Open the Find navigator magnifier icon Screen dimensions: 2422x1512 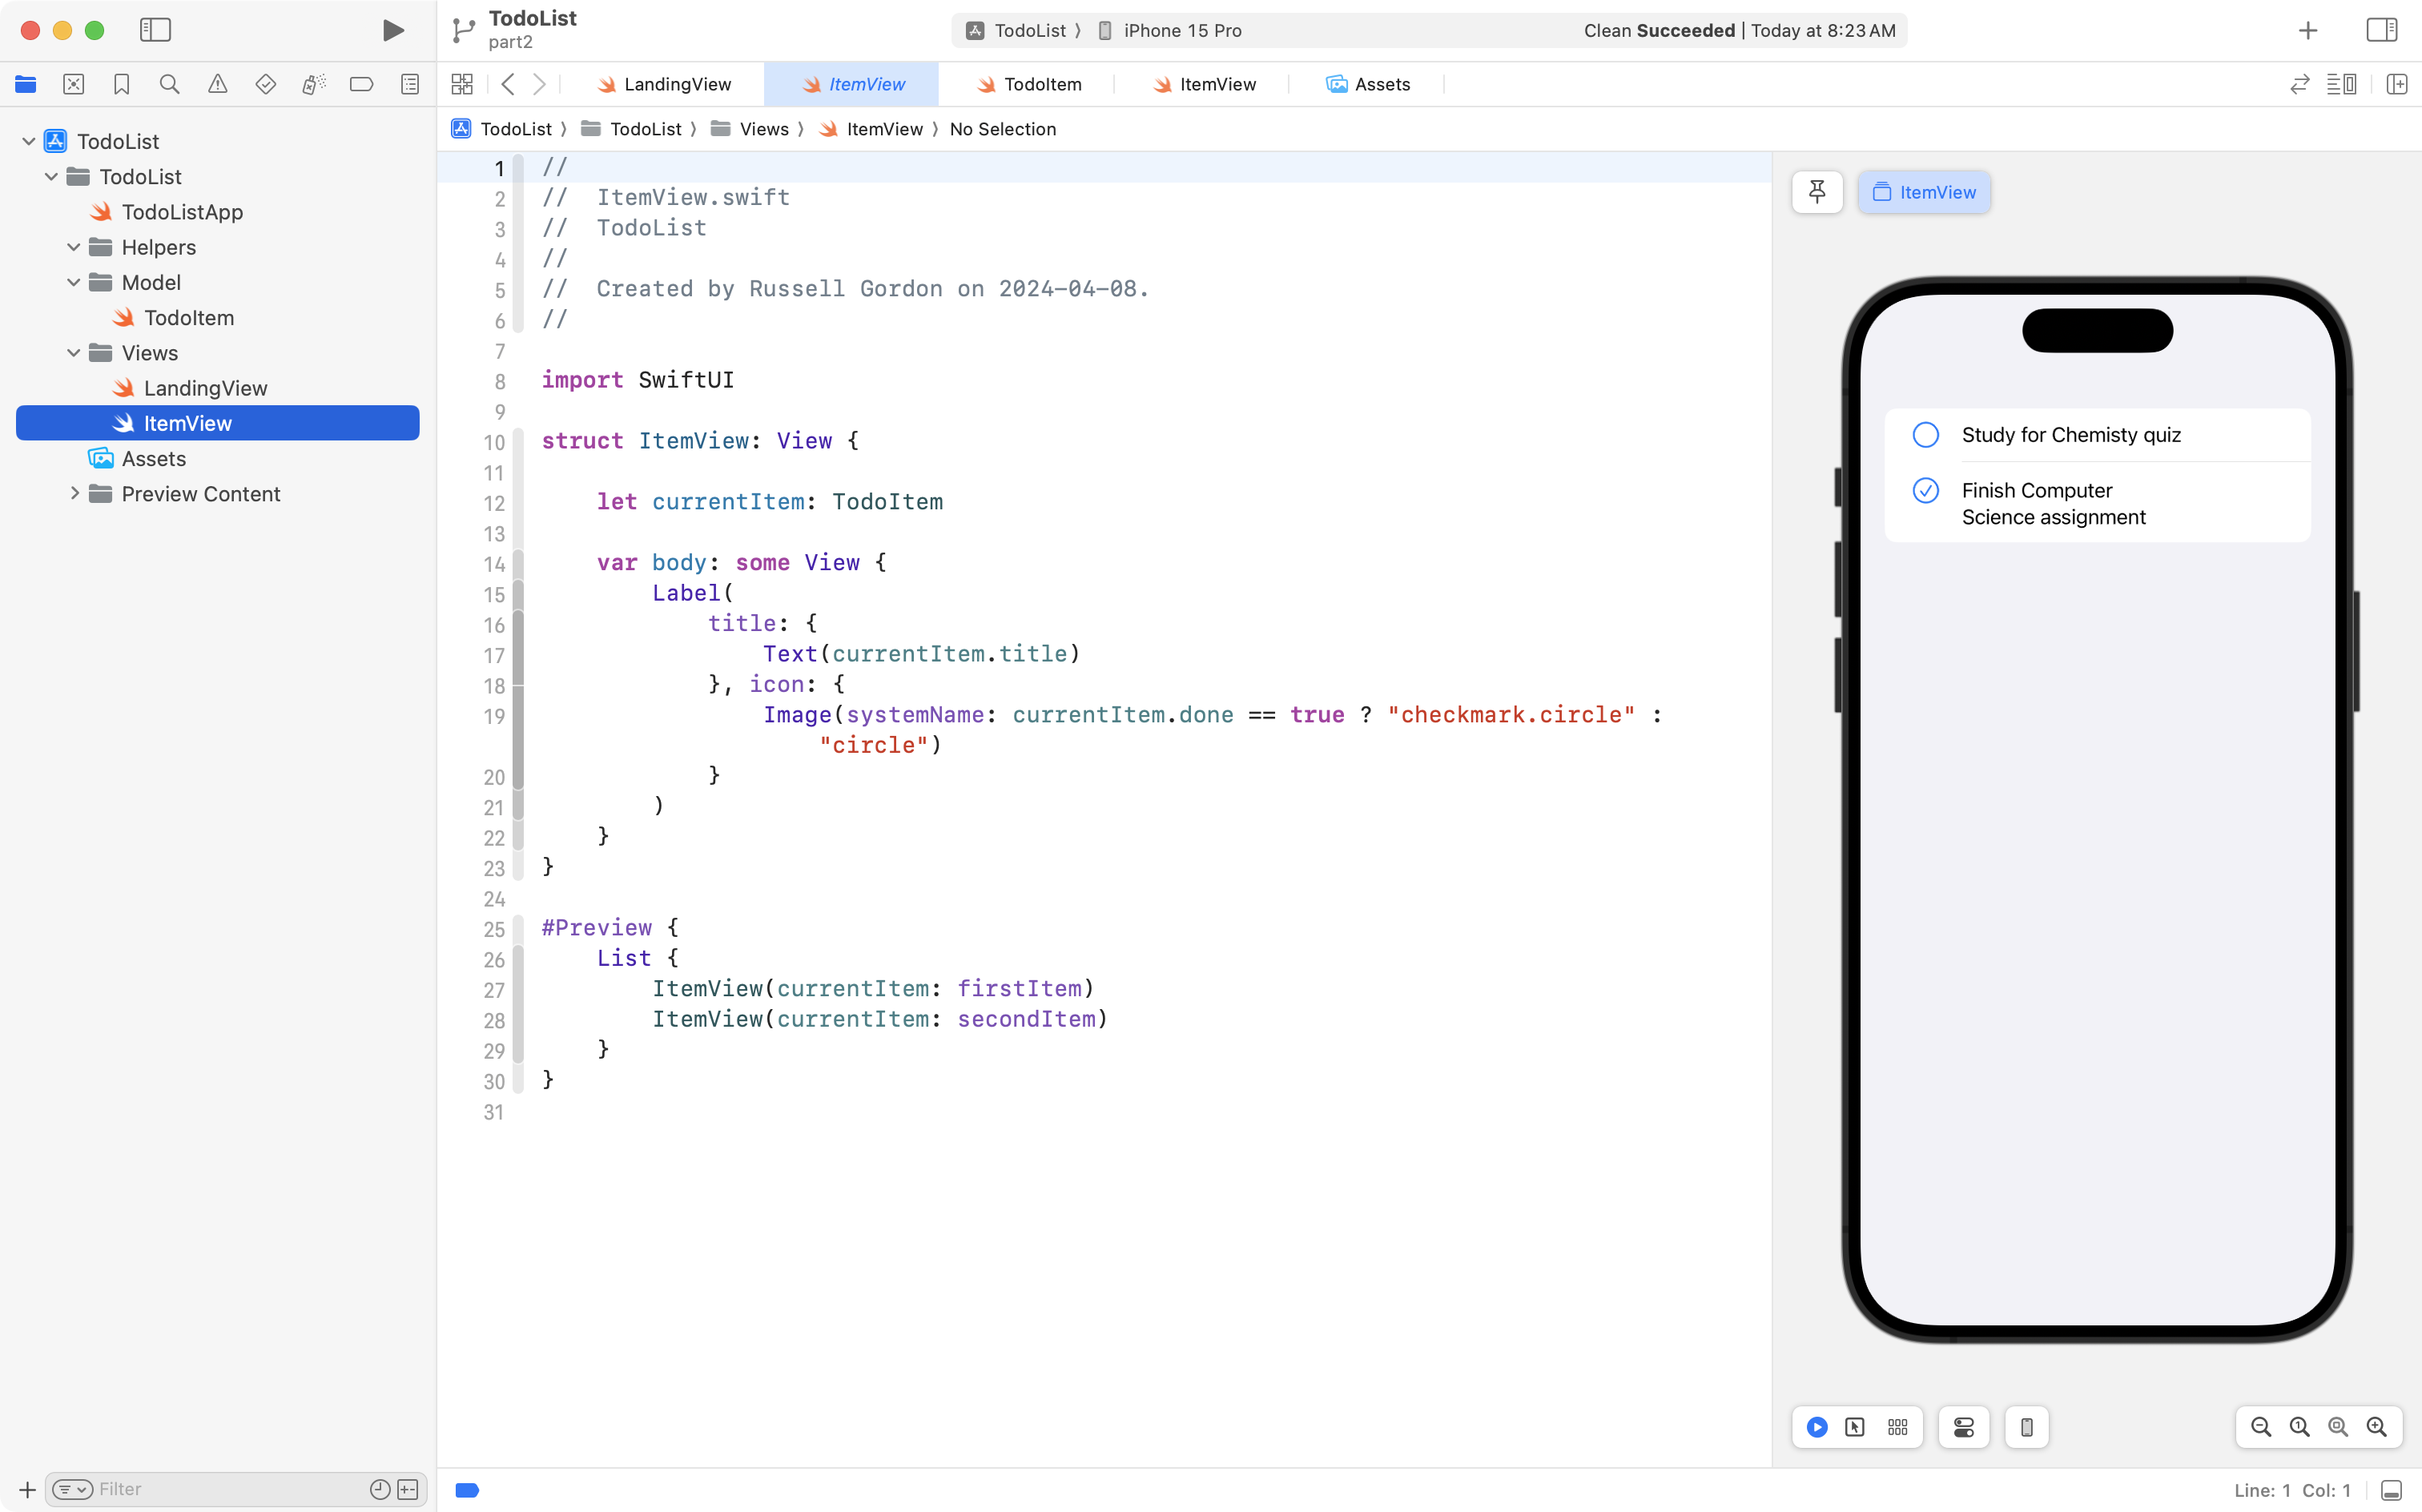pyautogui.click(x=169, y=84)
